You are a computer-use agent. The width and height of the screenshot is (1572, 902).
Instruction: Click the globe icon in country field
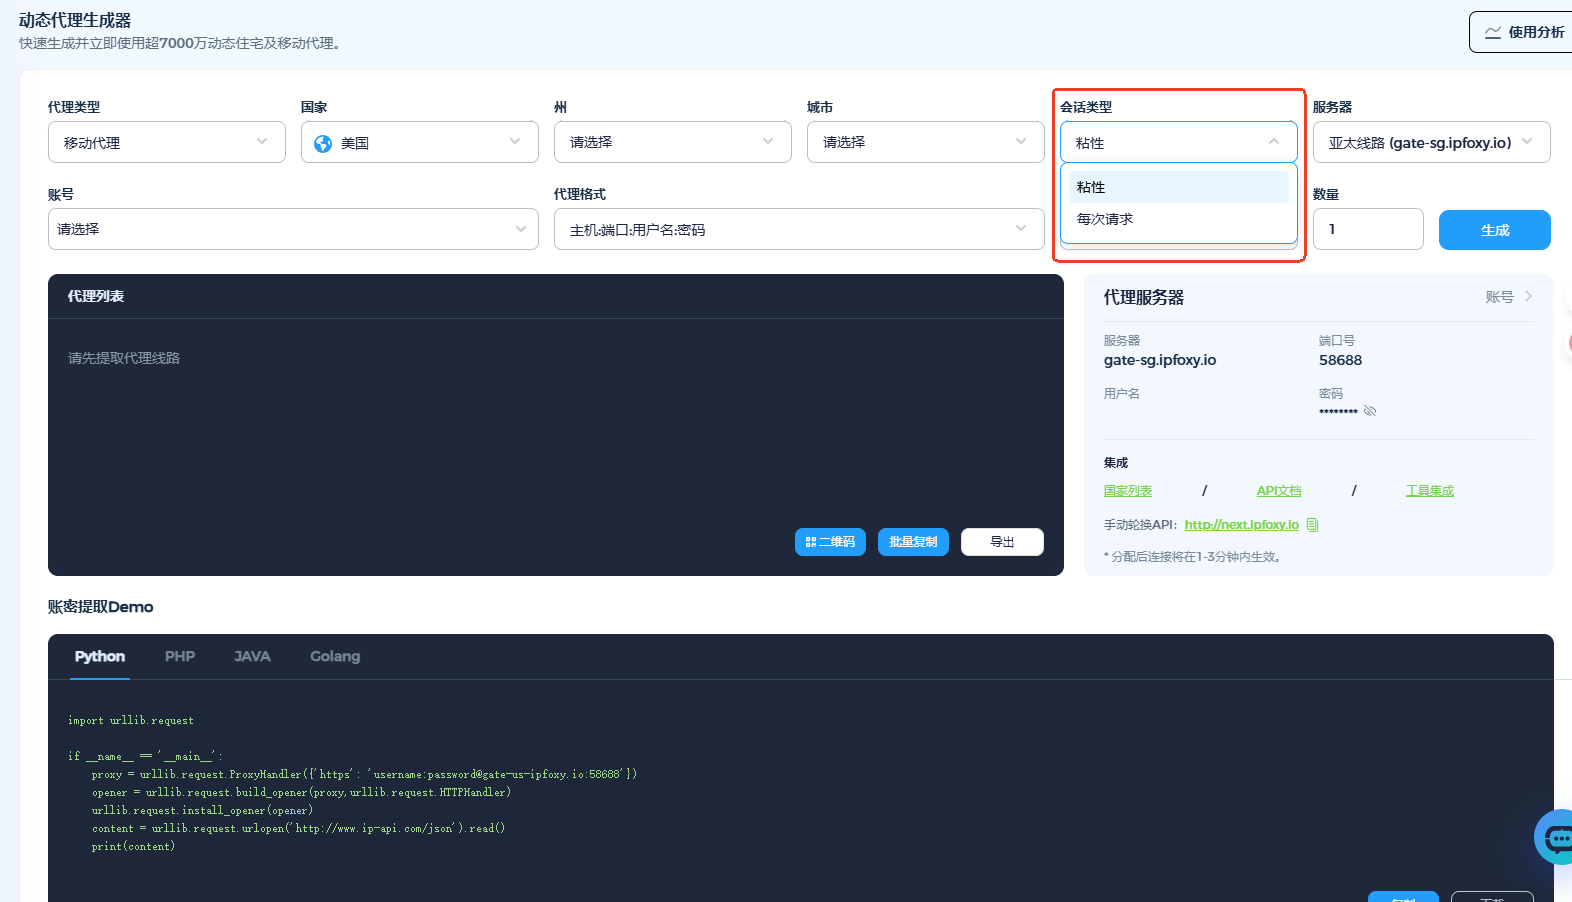click(323, 143)
